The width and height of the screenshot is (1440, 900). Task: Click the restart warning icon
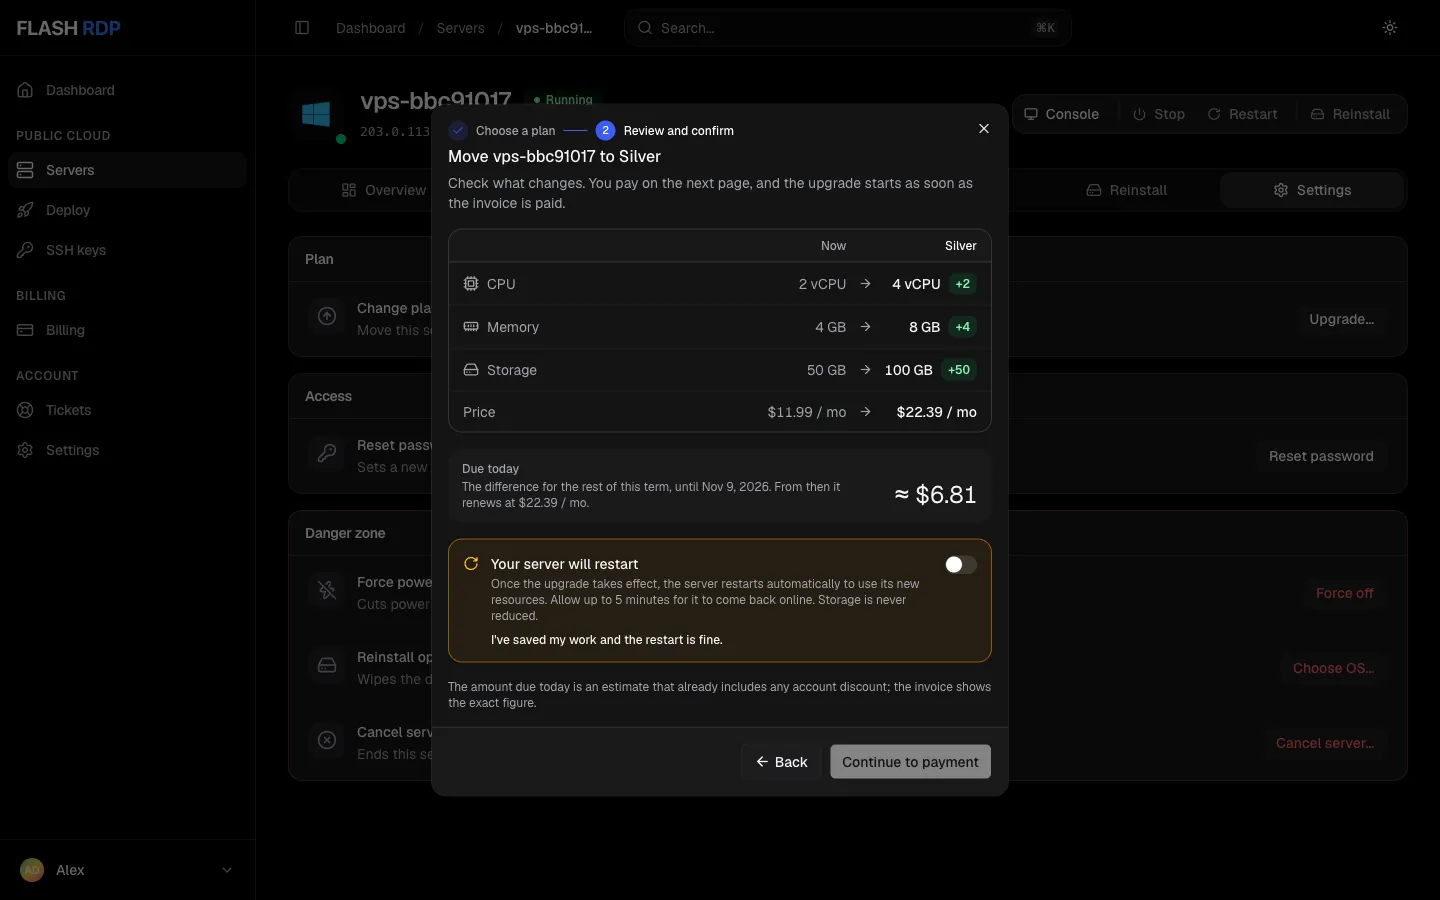[x=471, y=564]
